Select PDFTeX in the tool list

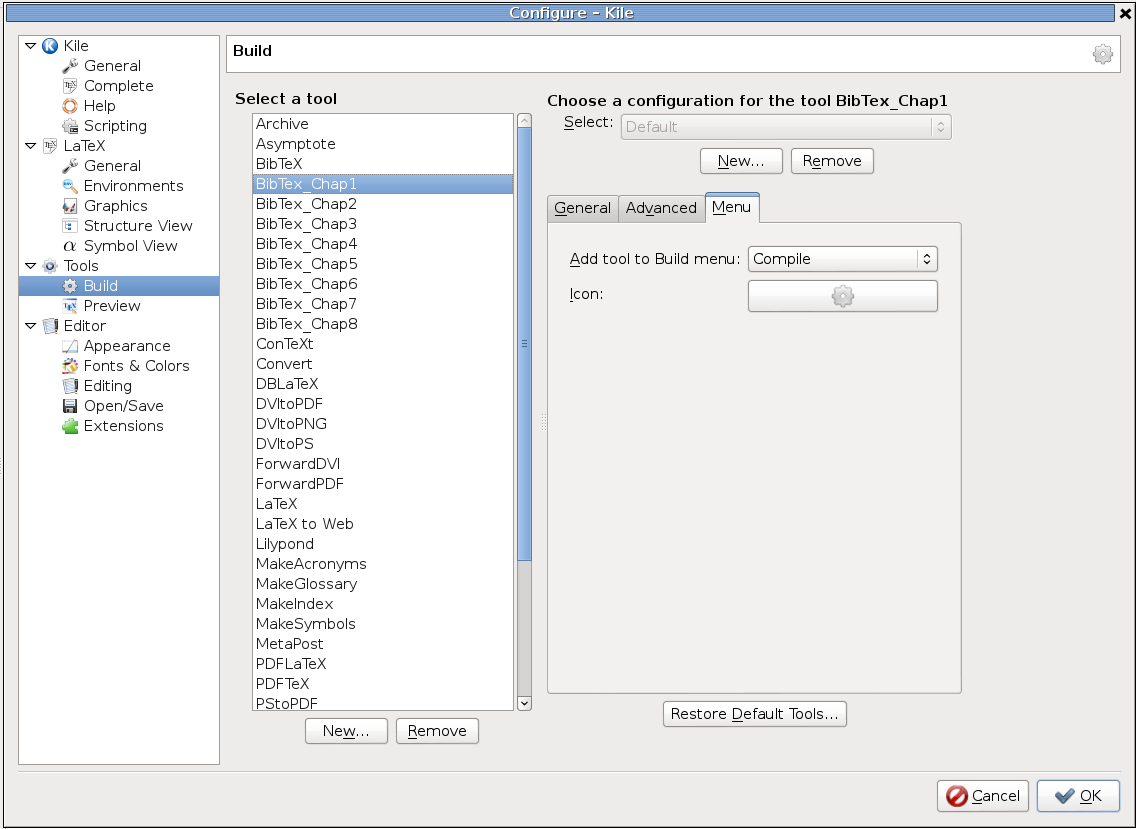point(383,683)
